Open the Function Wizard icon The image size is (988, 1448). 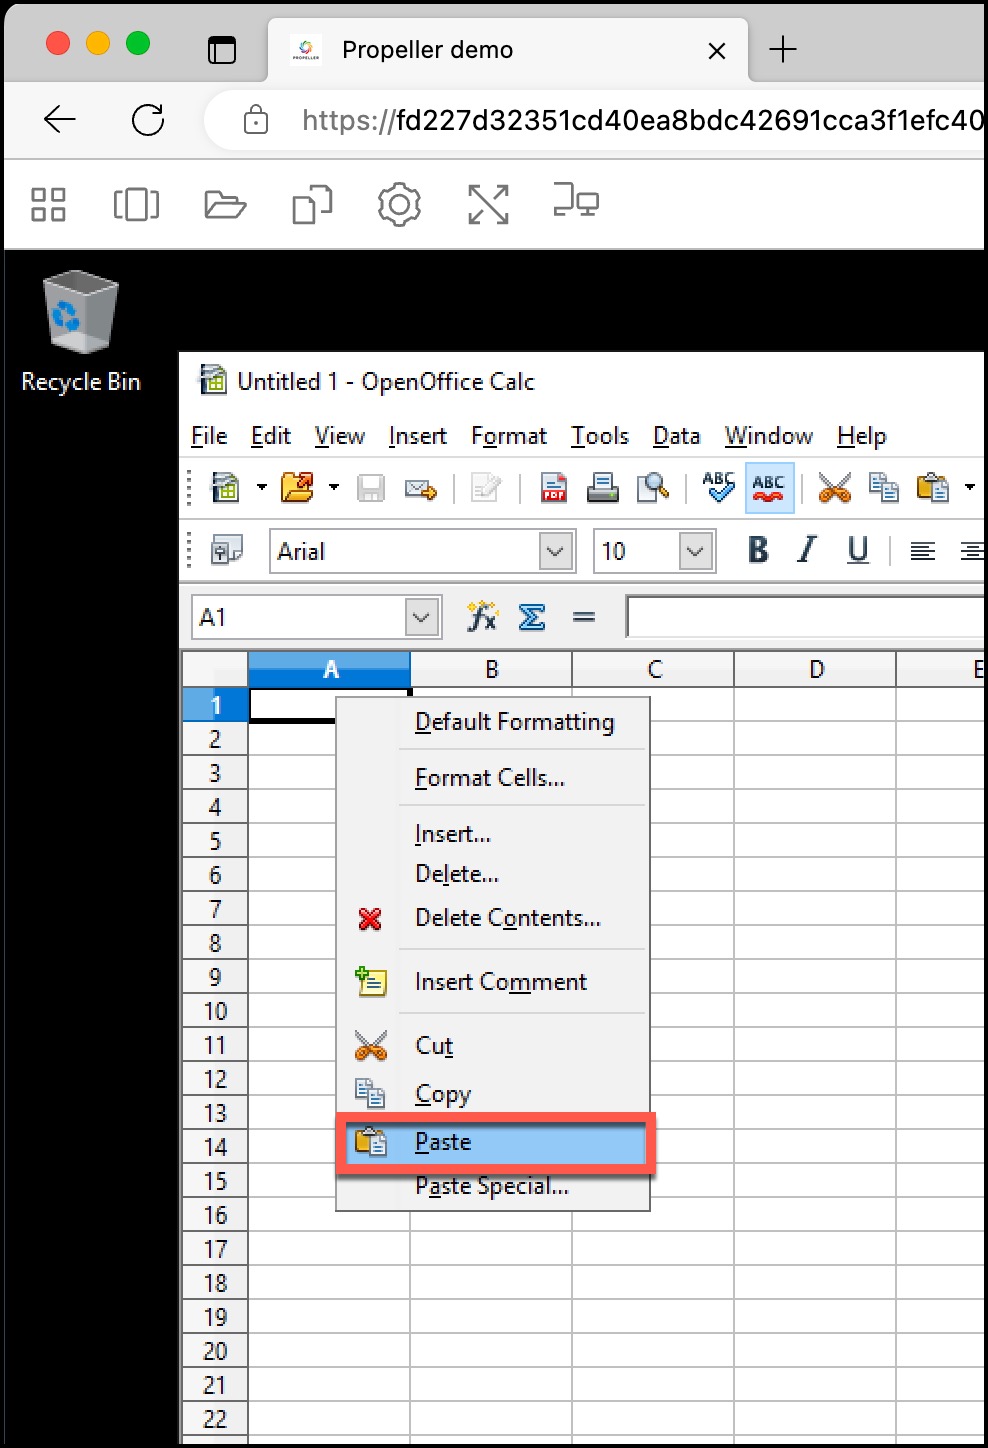point(482,617)
